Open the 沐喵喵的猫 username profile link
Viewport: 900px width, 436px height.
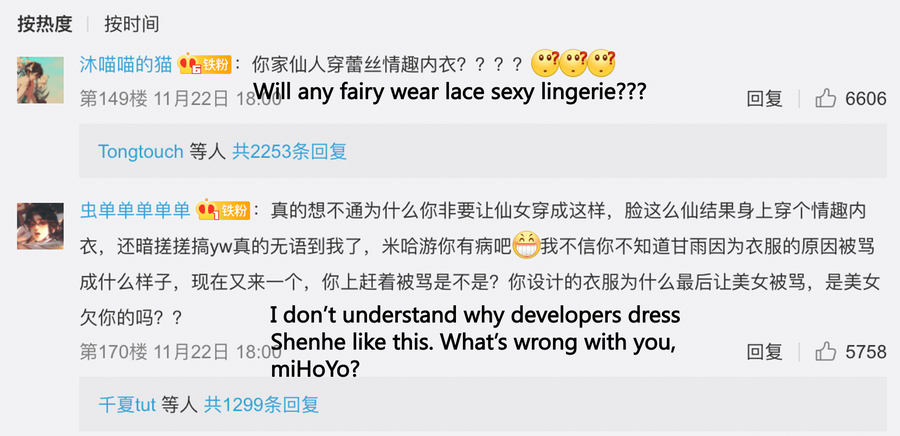pos(125,65)
